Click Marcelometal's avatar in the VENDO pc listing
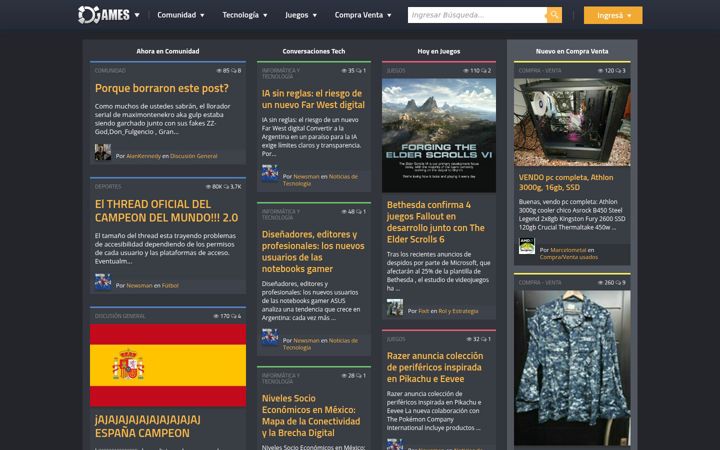This screenshot has width=720, height=450. tap(527, 246)
